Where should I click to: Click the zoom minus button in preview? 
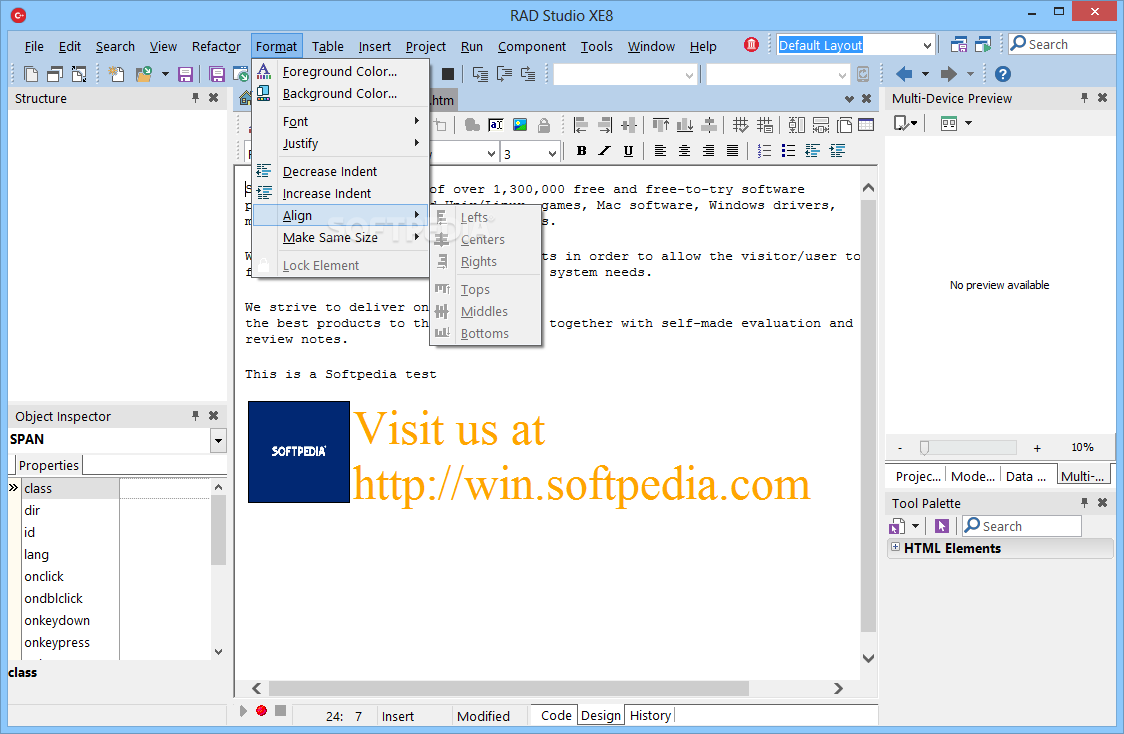click(900, 448)
